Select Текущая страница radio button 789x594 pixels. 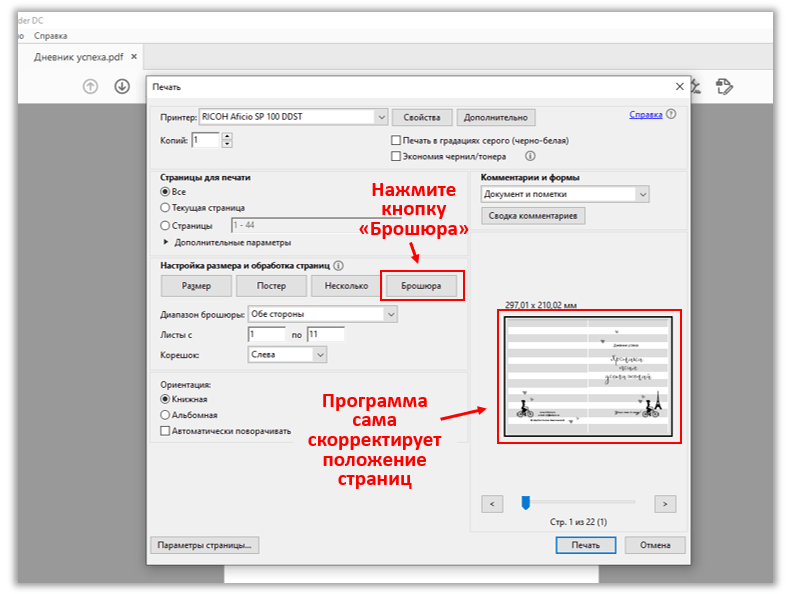165,207
